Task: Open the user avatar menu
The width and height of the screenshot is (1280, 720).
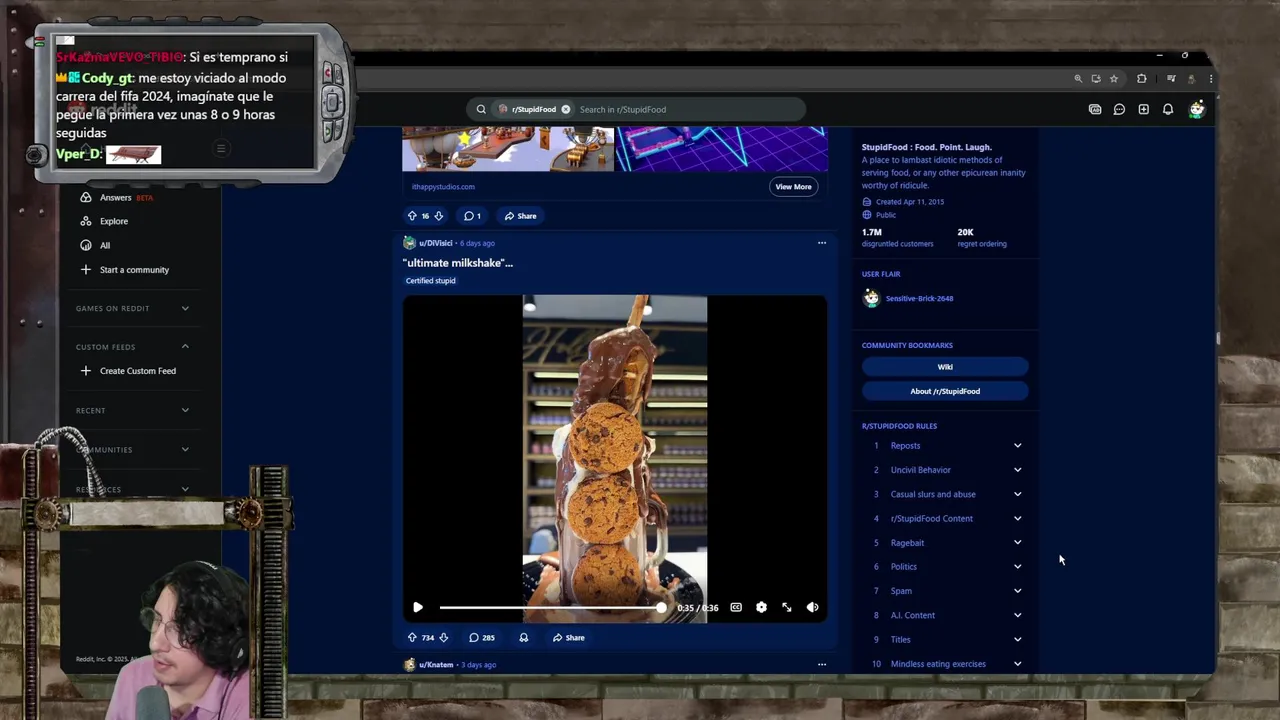Action: coord(1196,109)
